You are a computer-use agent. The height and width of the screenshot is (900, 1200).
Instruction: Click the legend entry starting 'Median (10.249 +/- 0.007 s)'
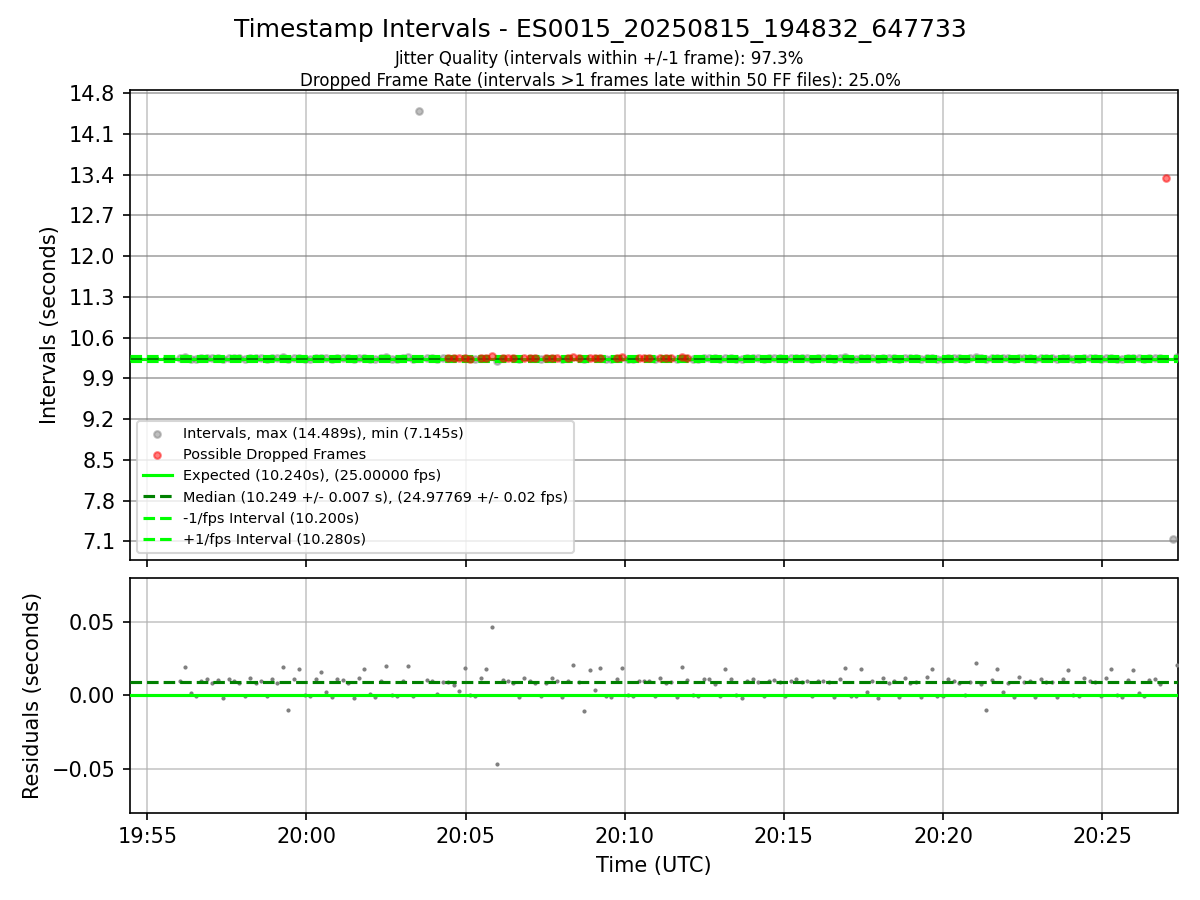pos(375,497)
